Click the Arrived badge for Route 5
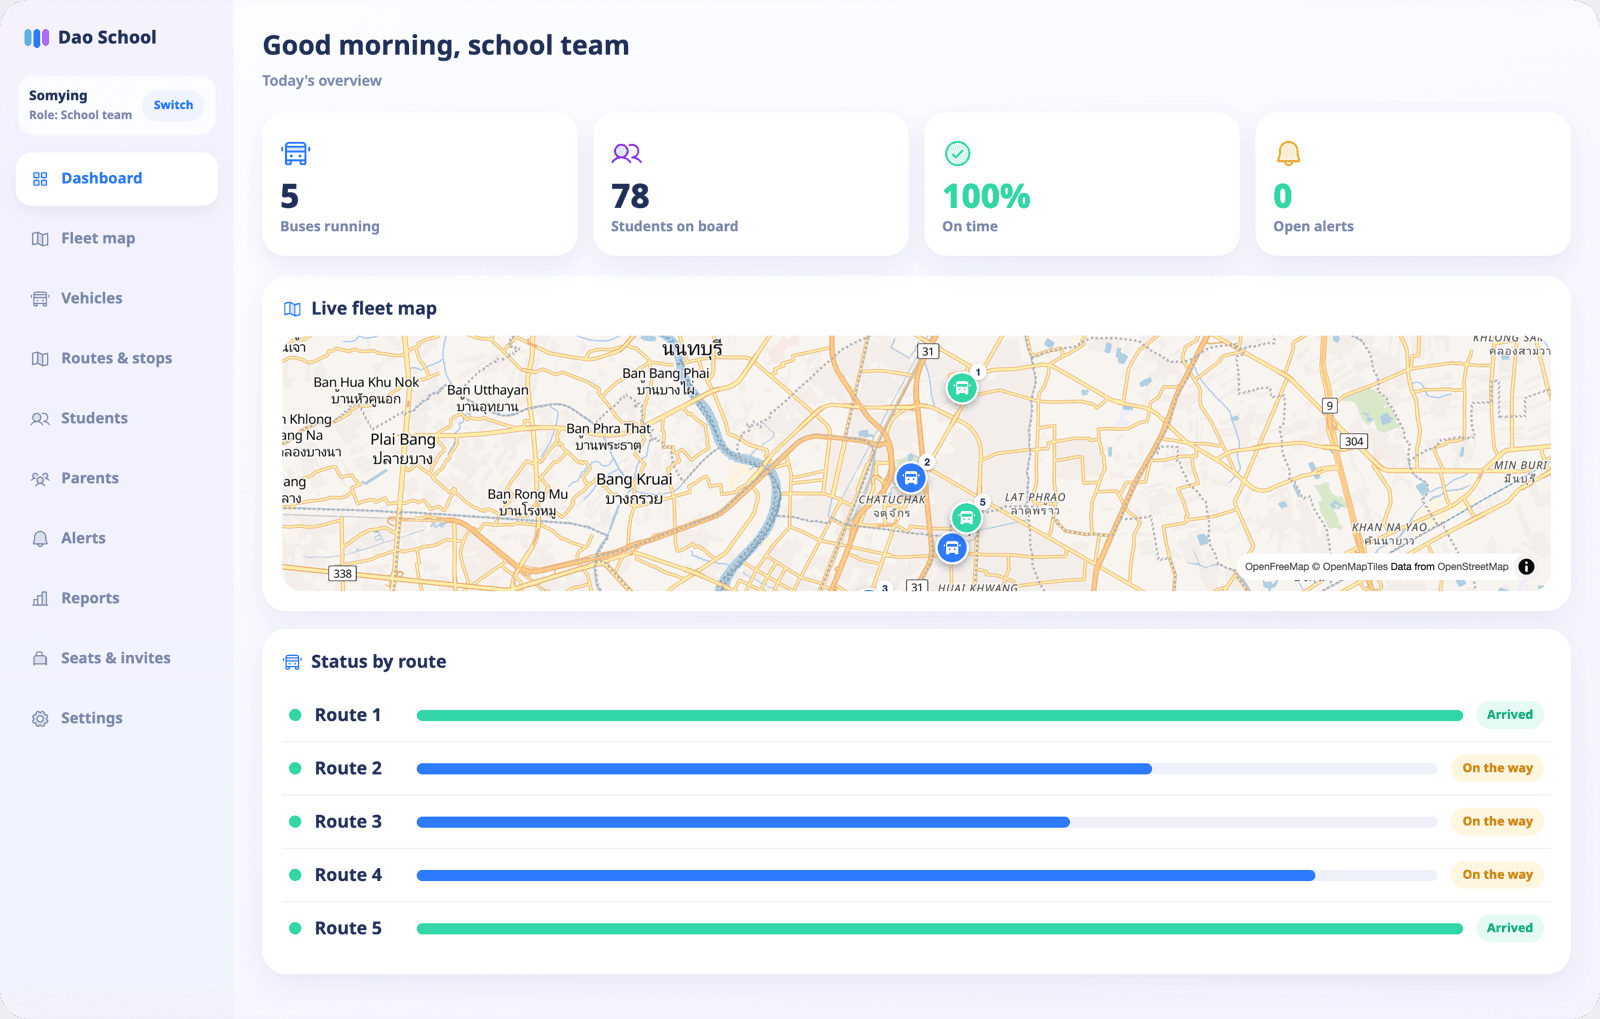The width and height of the screenshot is (1600, 1019). coord(1509,928)
